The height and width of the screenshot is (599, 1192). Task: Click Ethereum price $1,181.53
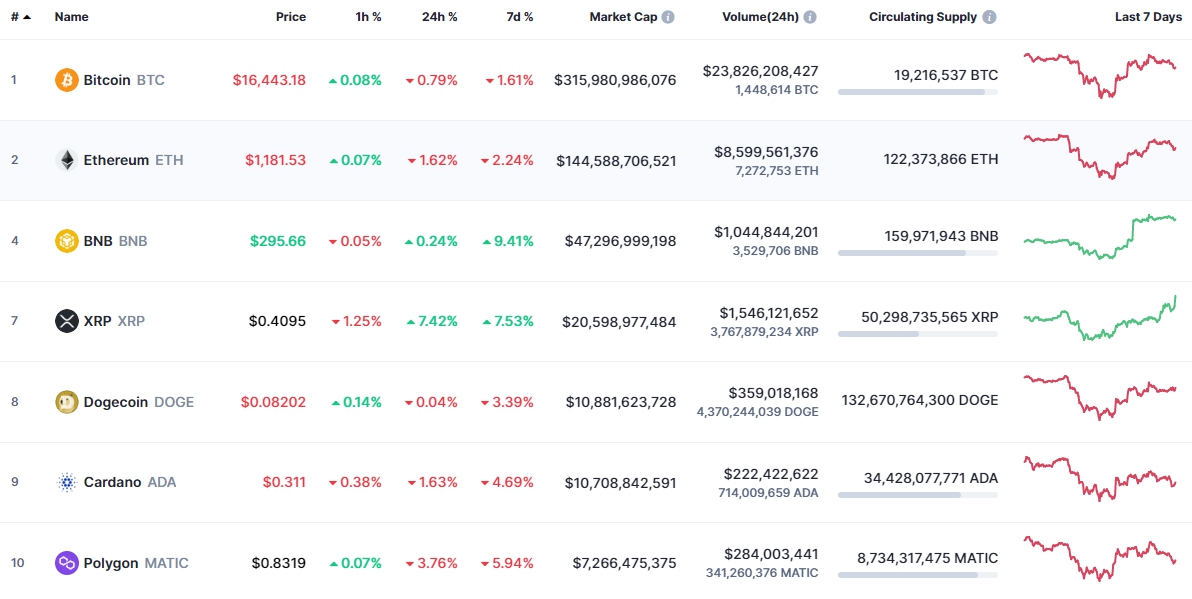coord(275,160)
